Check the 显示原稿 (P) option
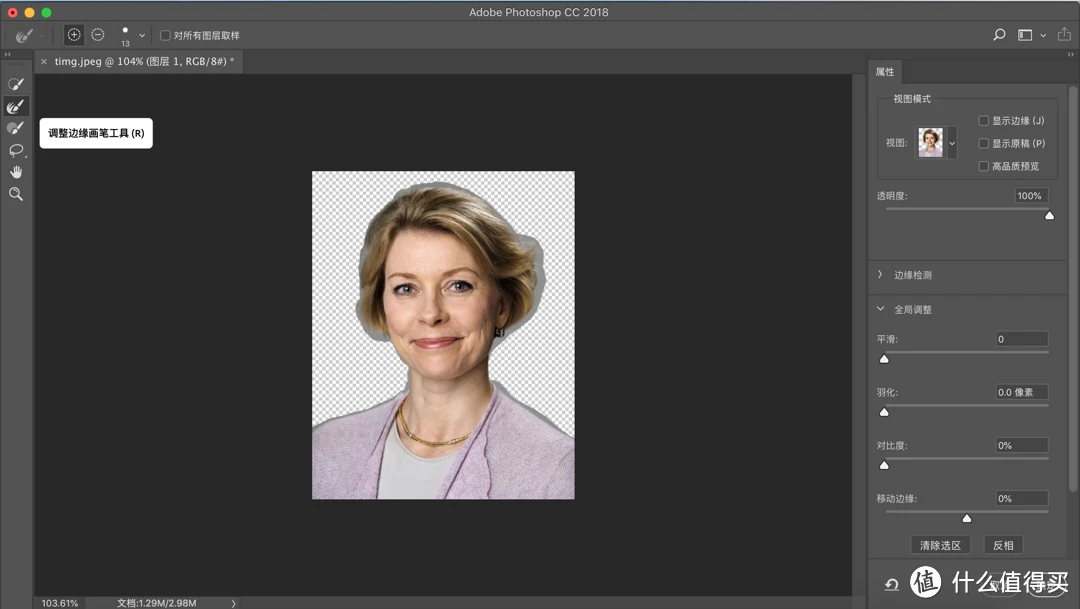Screen dimensions: 1080x609 [984, 143]
